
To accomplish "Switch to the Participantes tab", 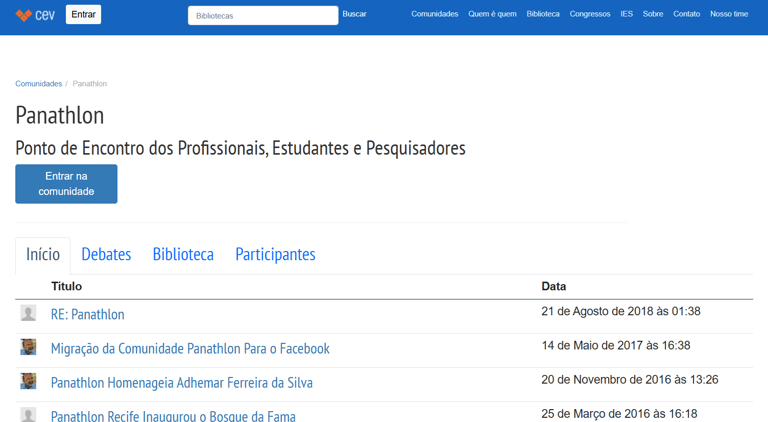I will click(275, 255).
